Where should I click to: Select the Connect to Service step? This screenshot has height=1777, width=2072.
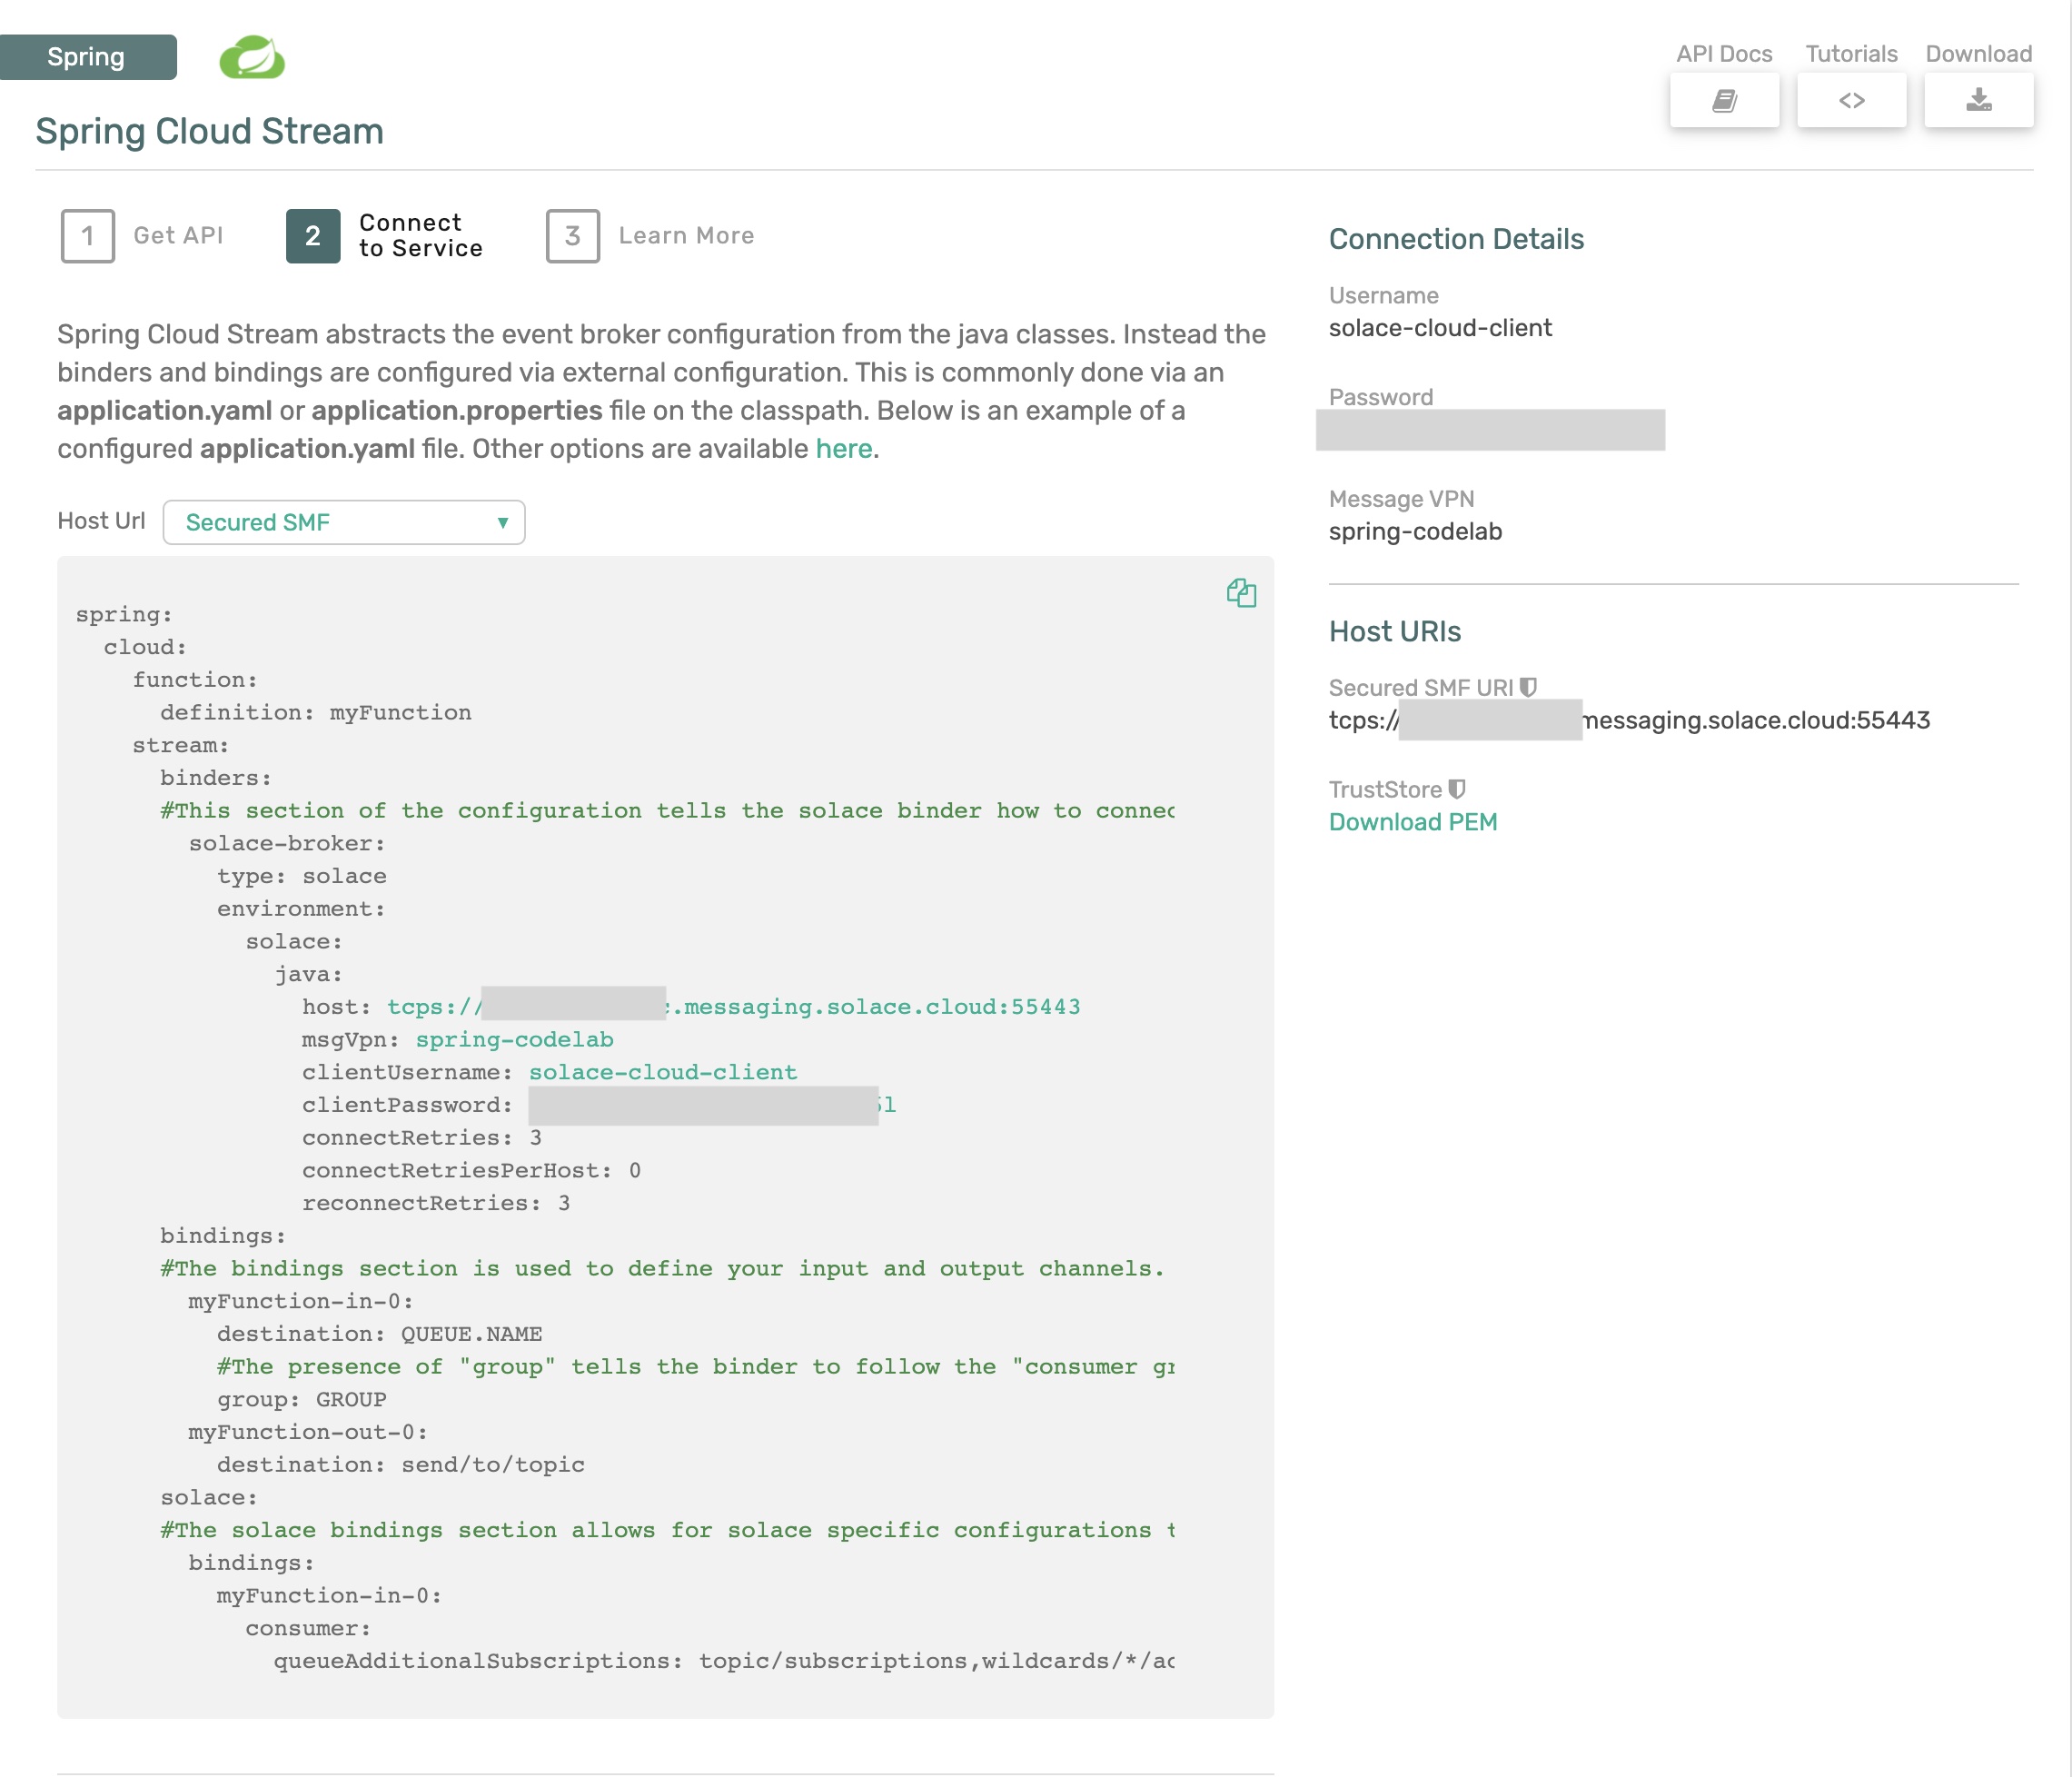click(x=420, y=236)
